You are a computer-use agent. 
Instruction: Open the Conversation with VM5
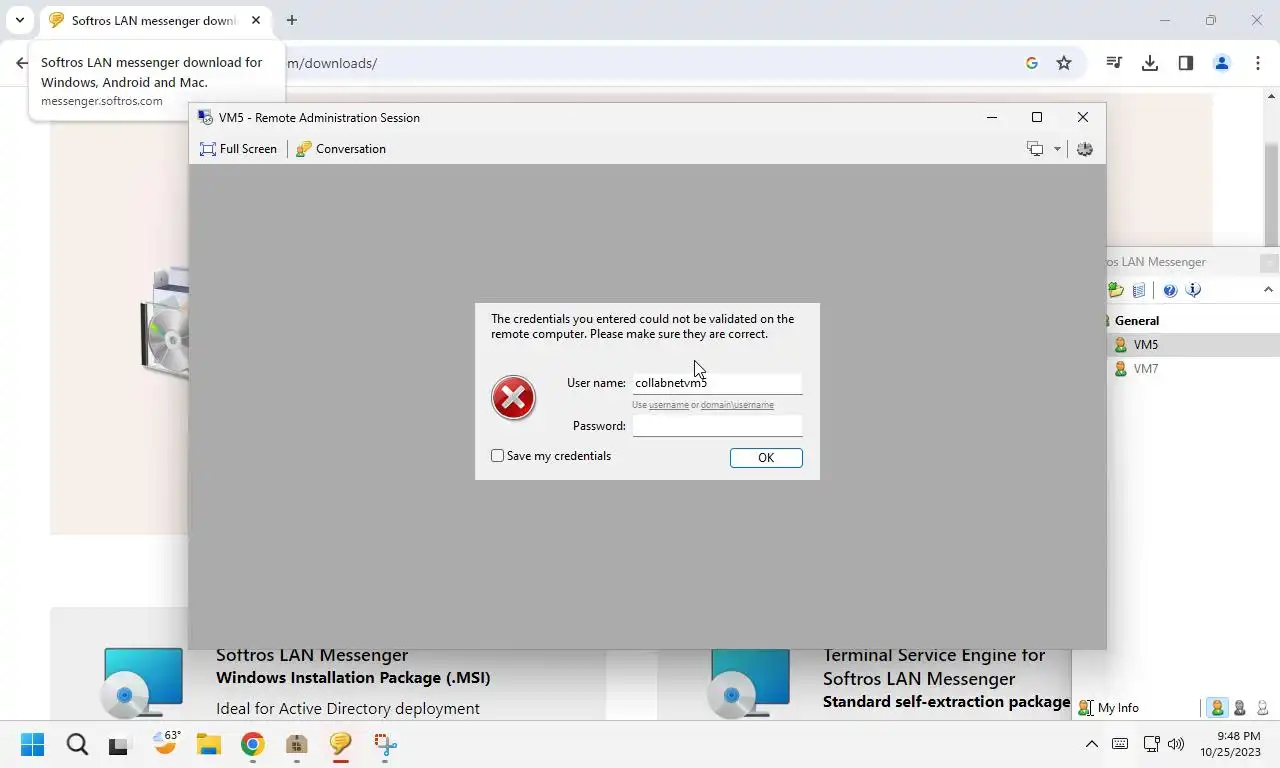tap(341, 149)
